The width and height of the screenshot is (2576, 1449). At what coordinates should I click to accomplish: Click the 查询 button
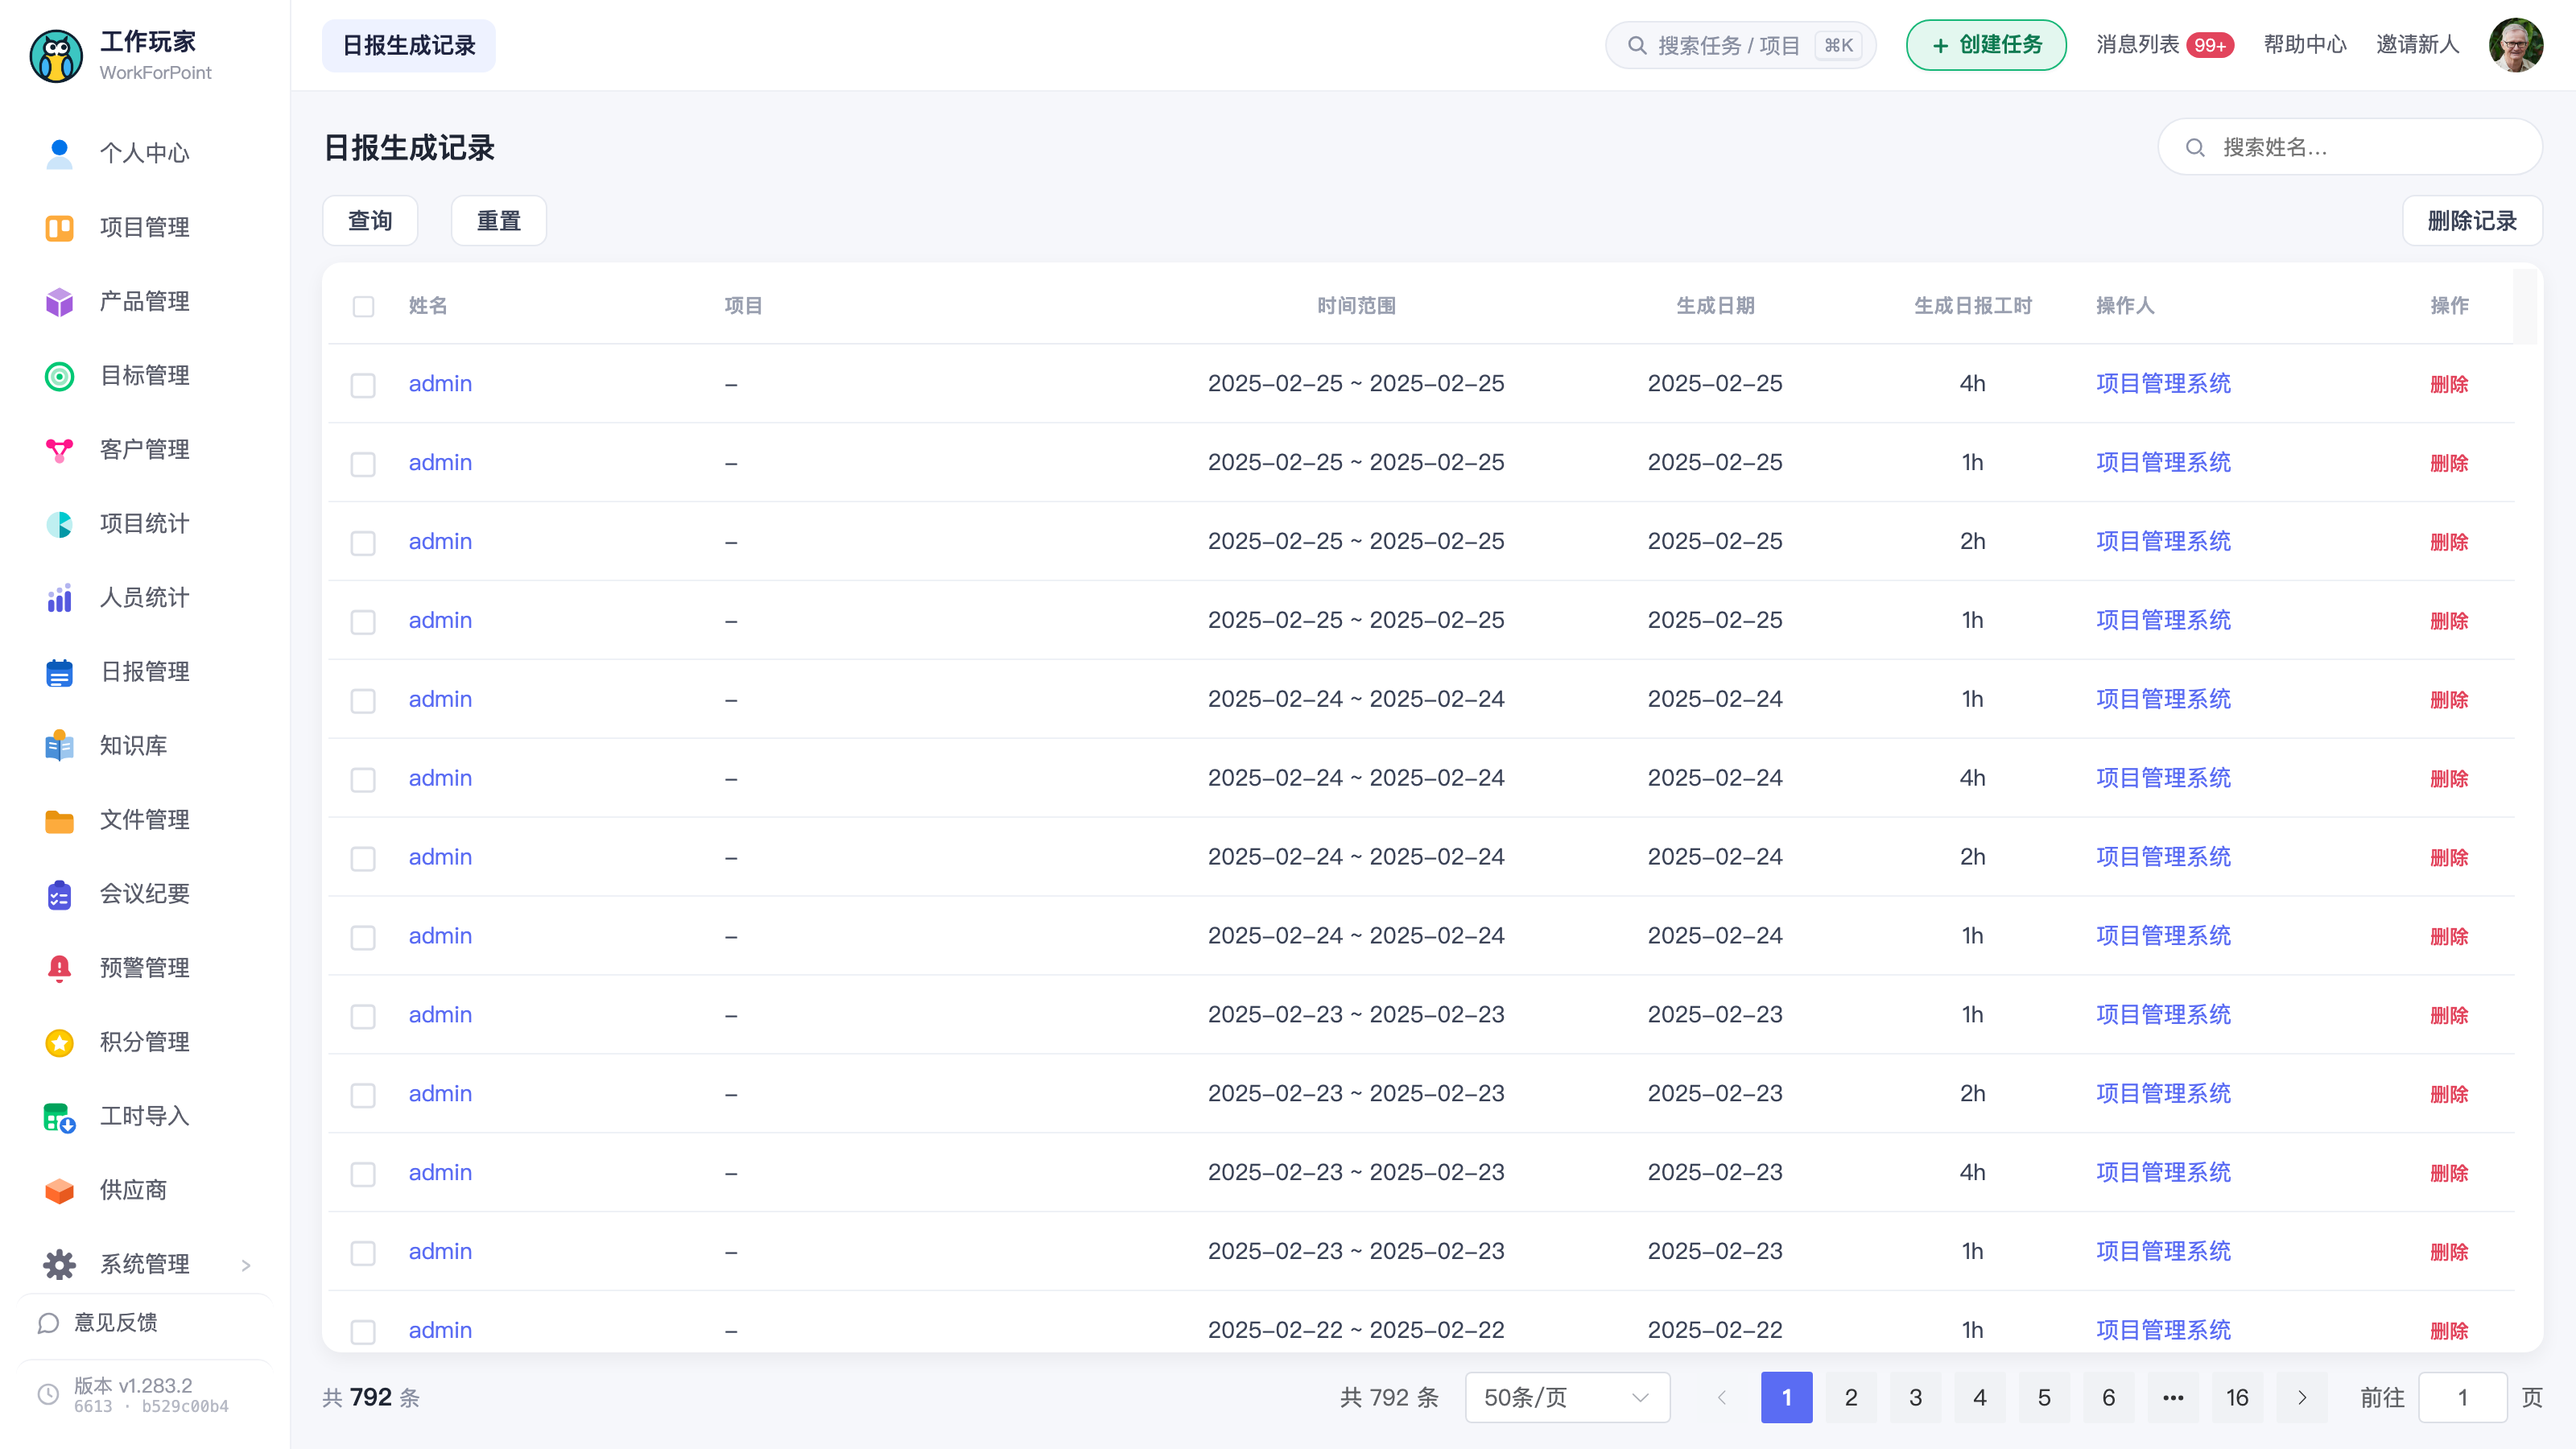[370, 220]
